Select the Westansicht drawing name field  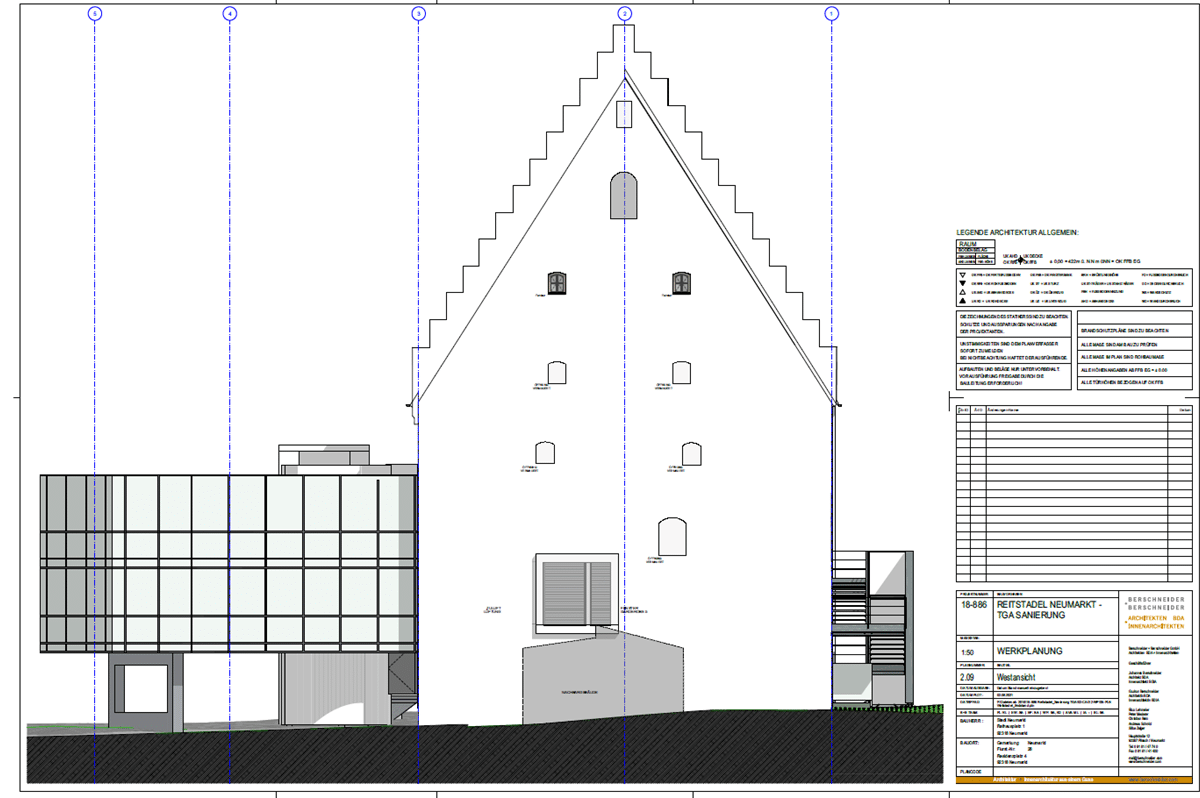tap(1018, 676)
